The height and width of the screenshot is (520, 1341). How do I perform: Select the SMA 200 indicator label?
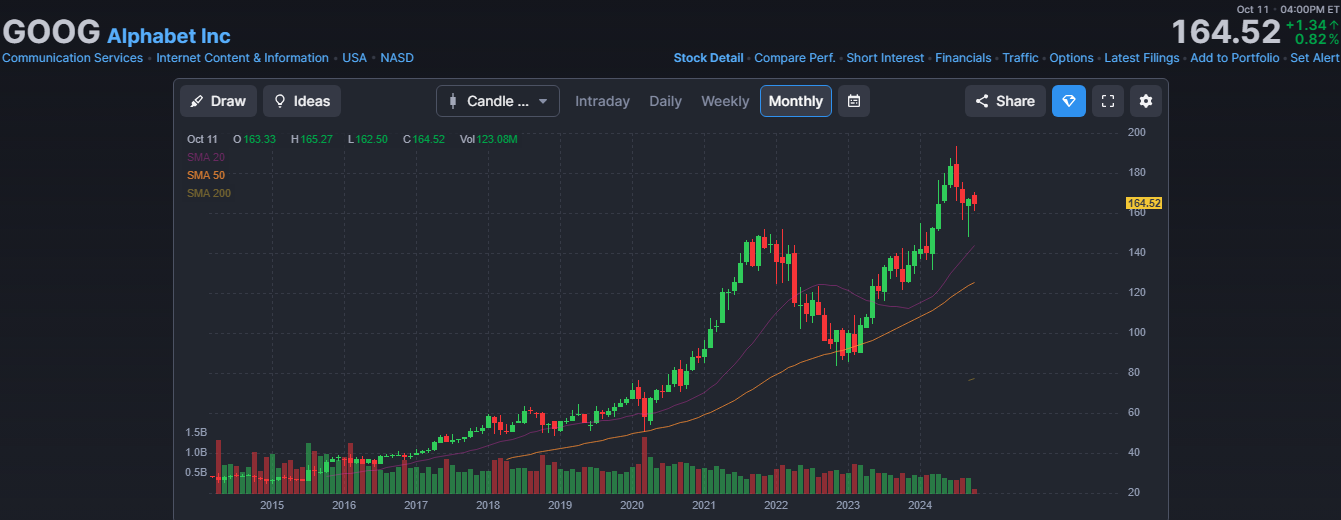coord(209,193)
